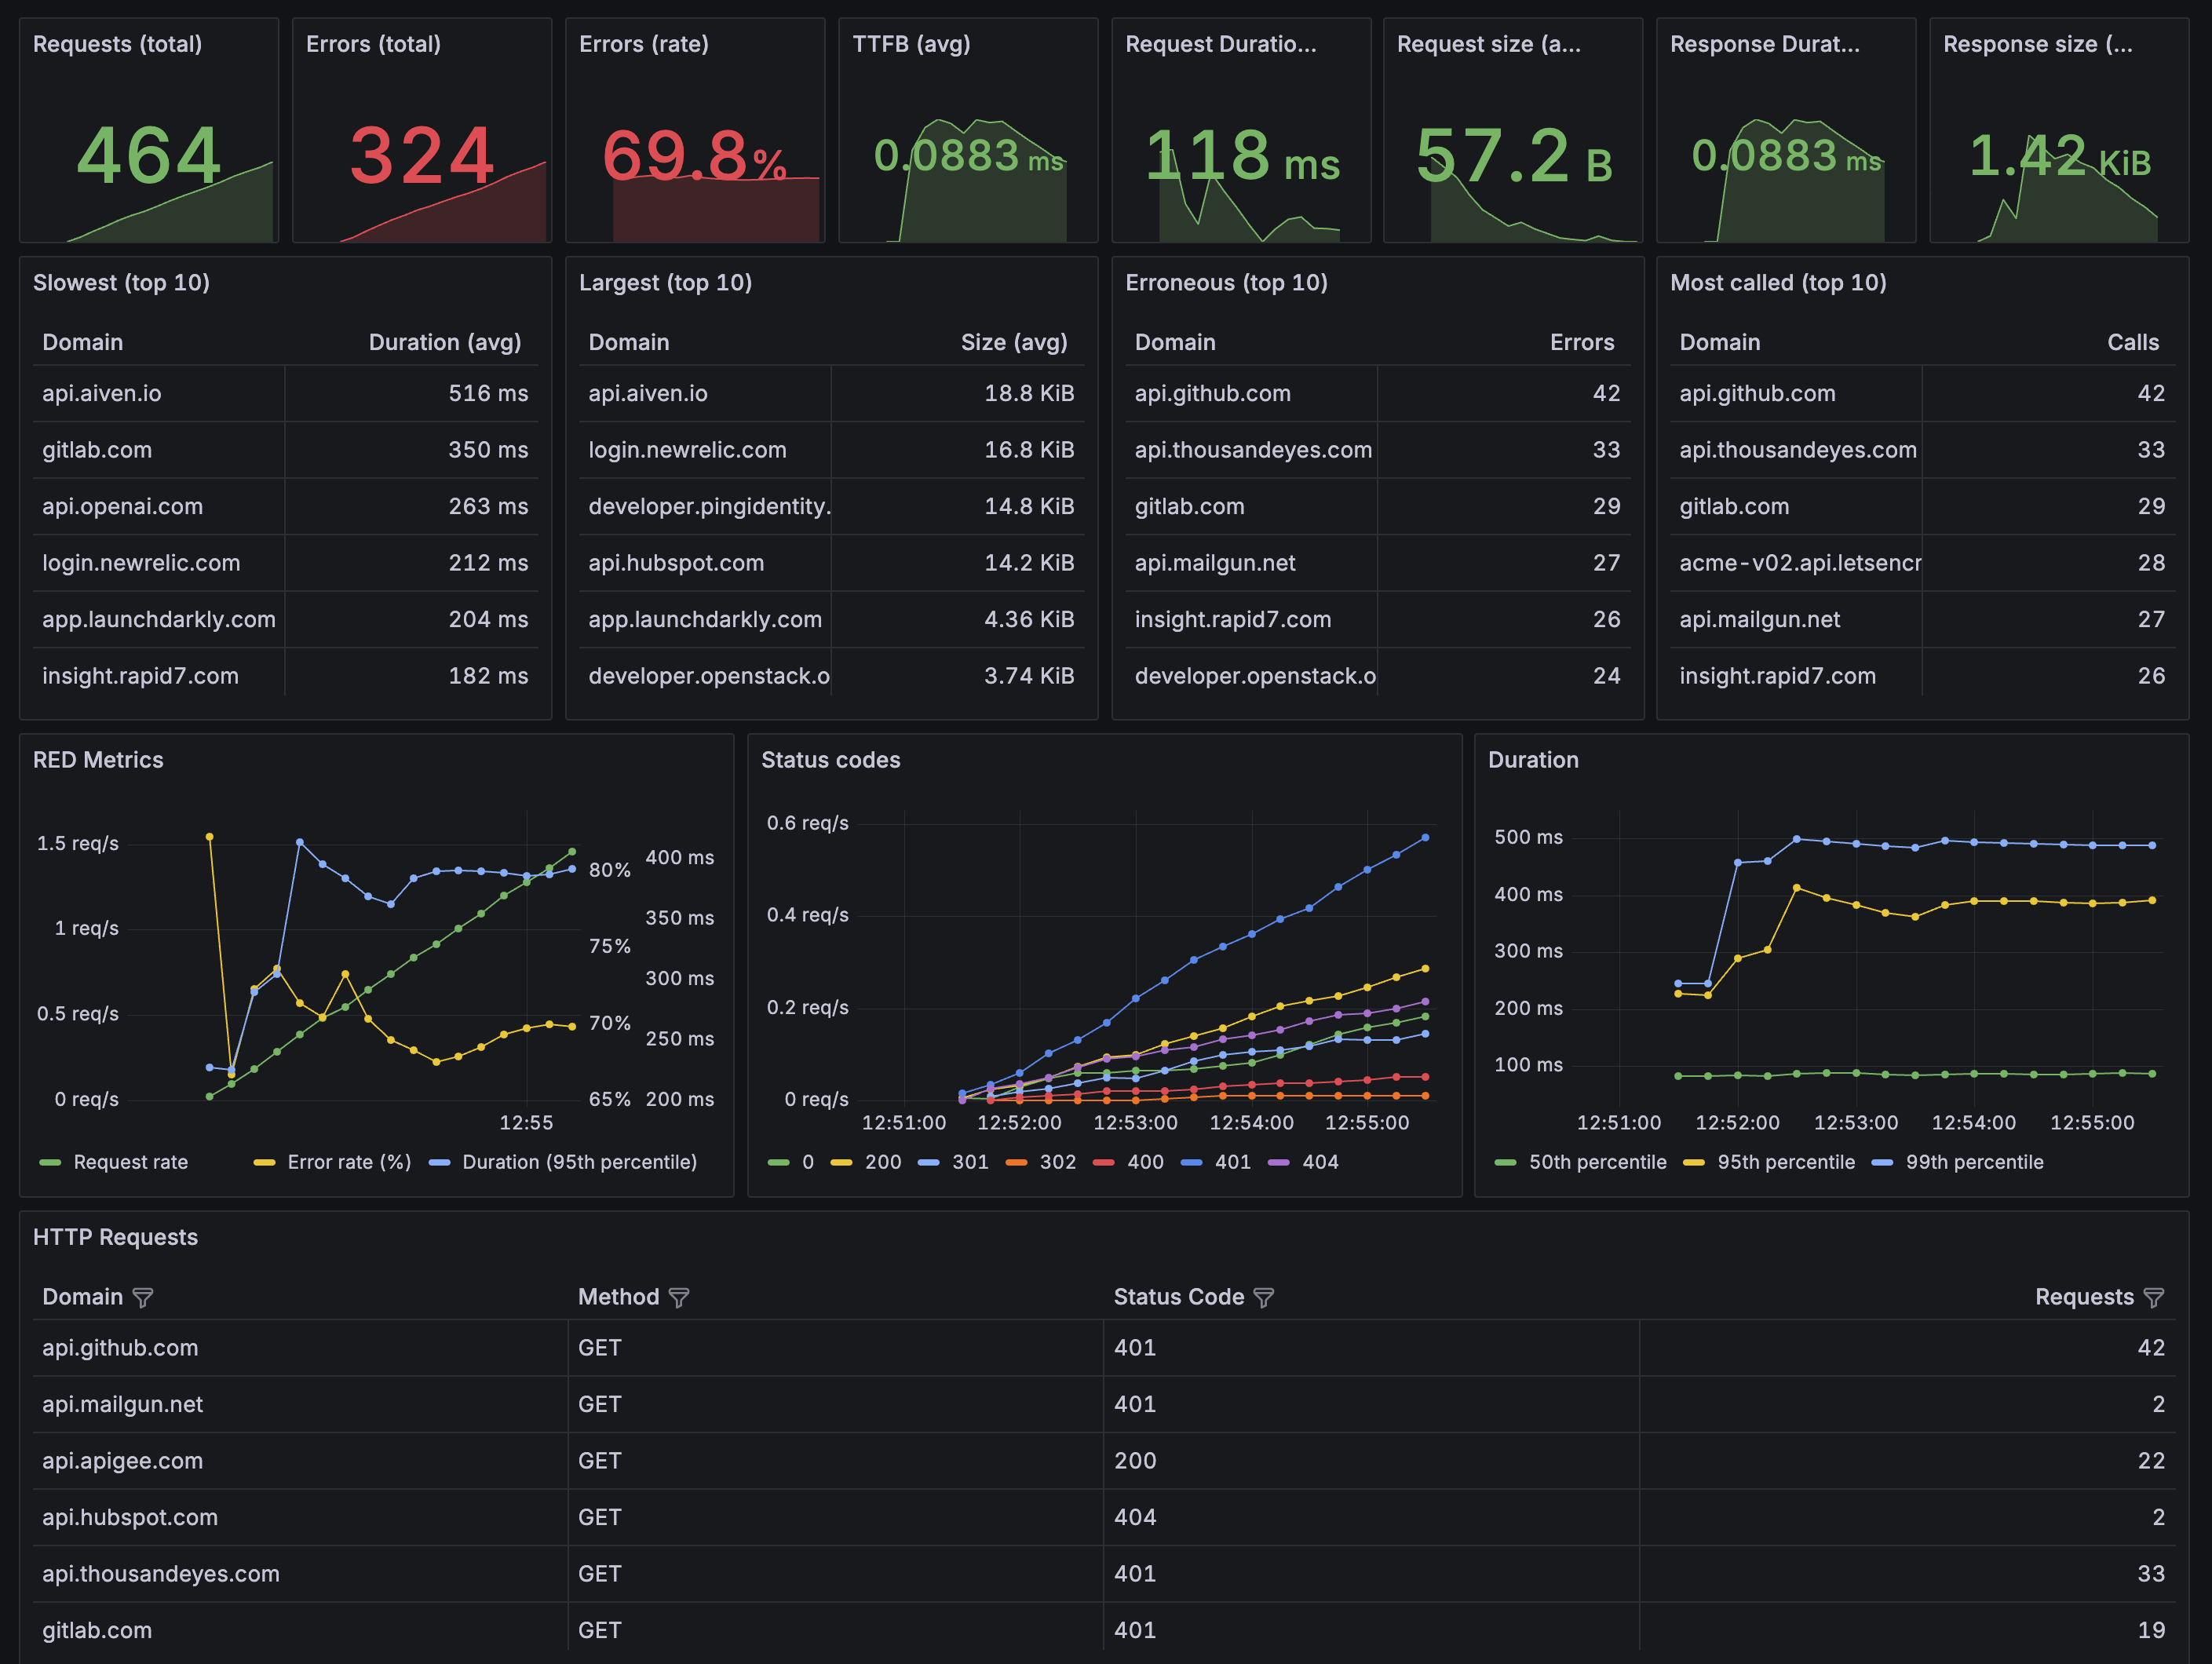Open the Errors (rate) panel title menu
2212x1664 pixels.
[x=645, y=44]
